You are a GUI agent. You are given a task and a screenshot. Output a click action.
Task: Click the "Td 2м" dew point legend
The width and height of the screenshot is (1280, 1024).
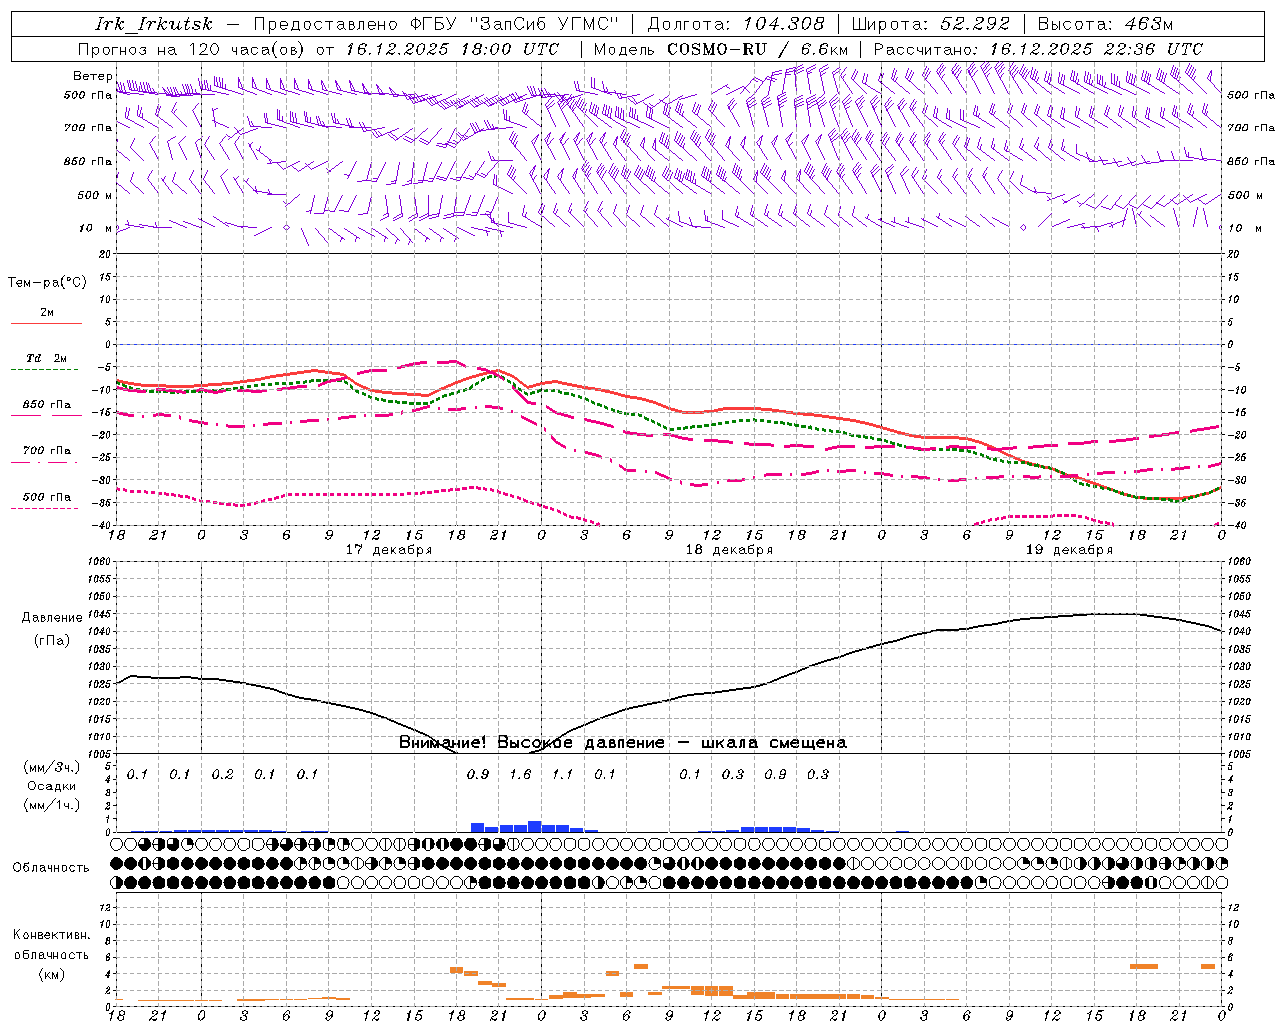click(x=47, y=358)
